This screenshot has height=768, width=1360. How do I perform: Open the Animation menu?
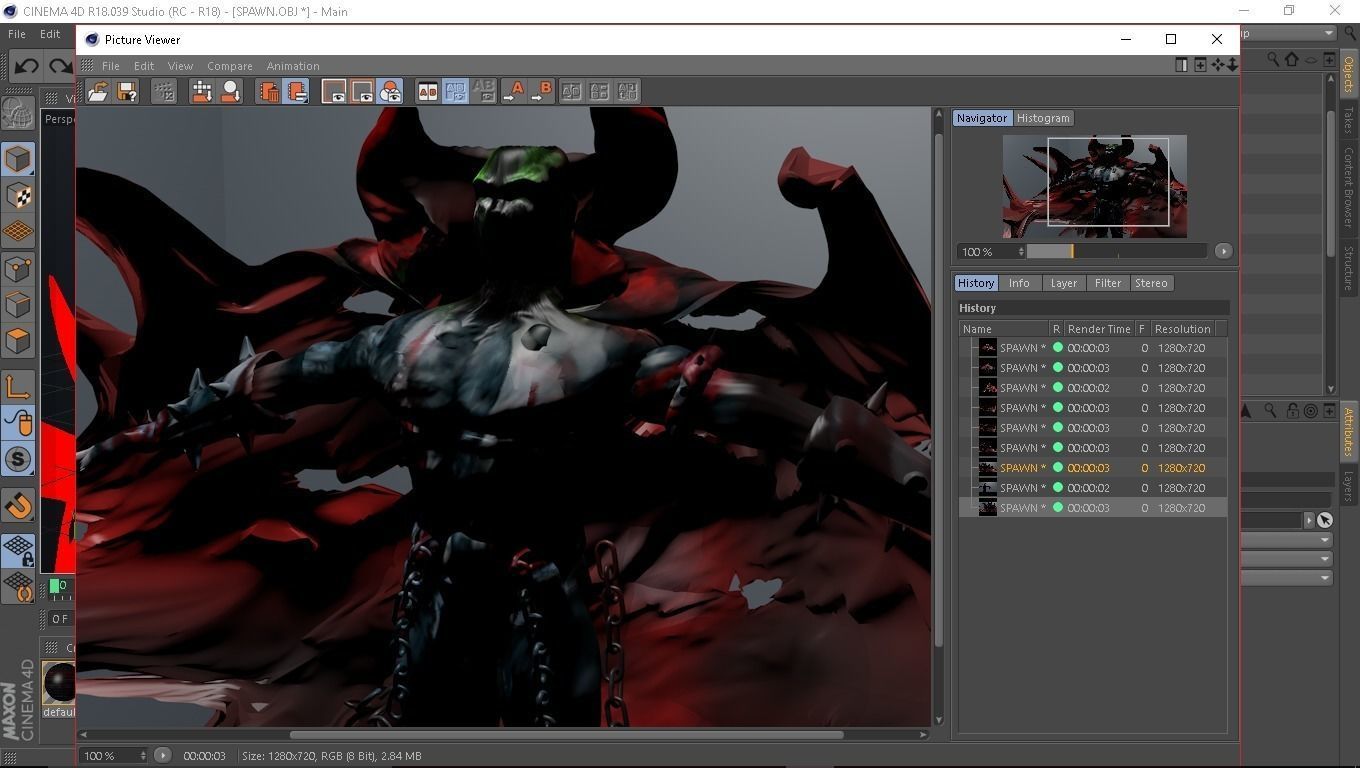click(293, 66)
